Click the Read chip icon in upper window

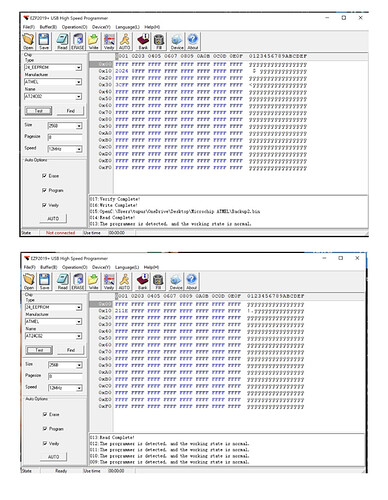click(x=62, y=41)
